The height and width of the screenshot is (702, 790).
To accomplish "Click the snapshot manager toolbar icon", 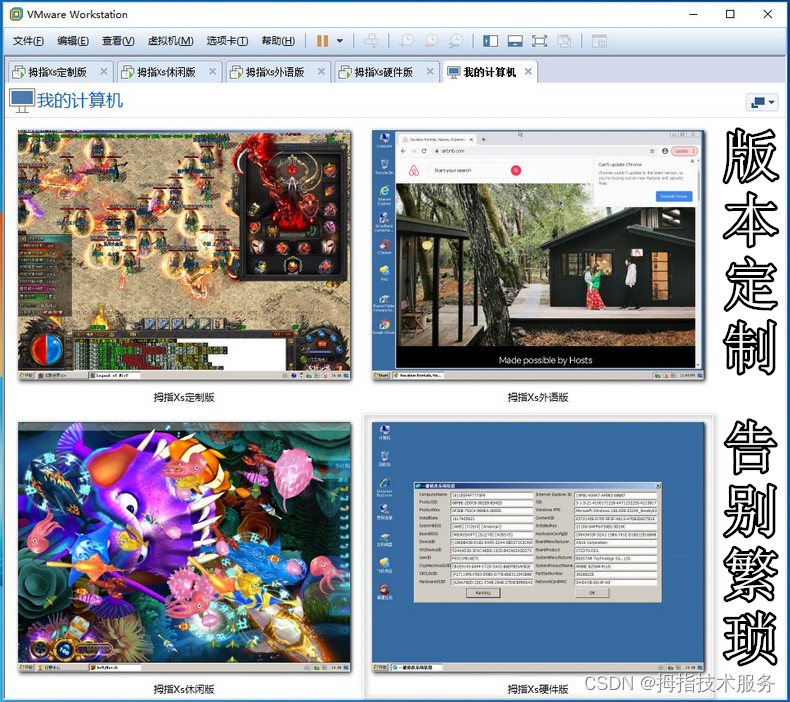I will [x=455, y=41].
